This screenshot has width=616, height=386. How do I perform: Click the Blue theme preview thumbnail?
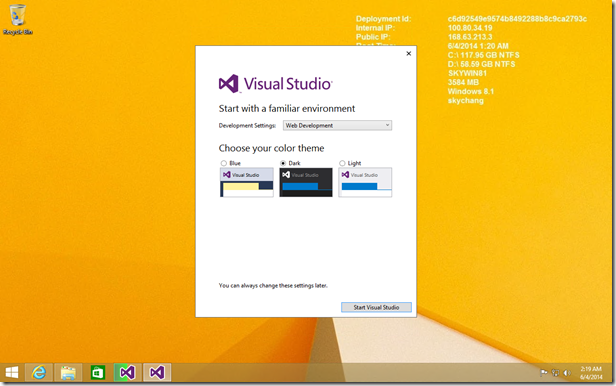click(x=247, y=182)
